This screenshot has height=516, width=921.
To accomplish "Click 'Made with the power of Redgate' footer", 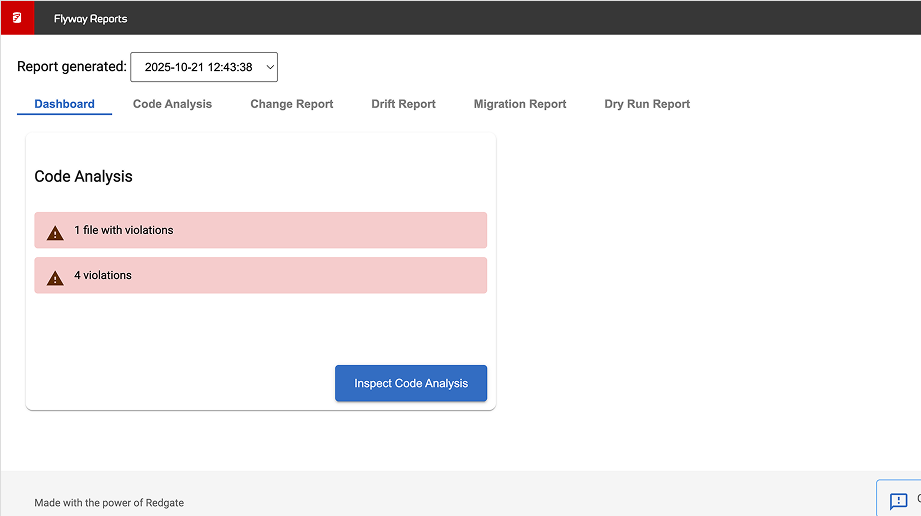I will pos(109,502).
